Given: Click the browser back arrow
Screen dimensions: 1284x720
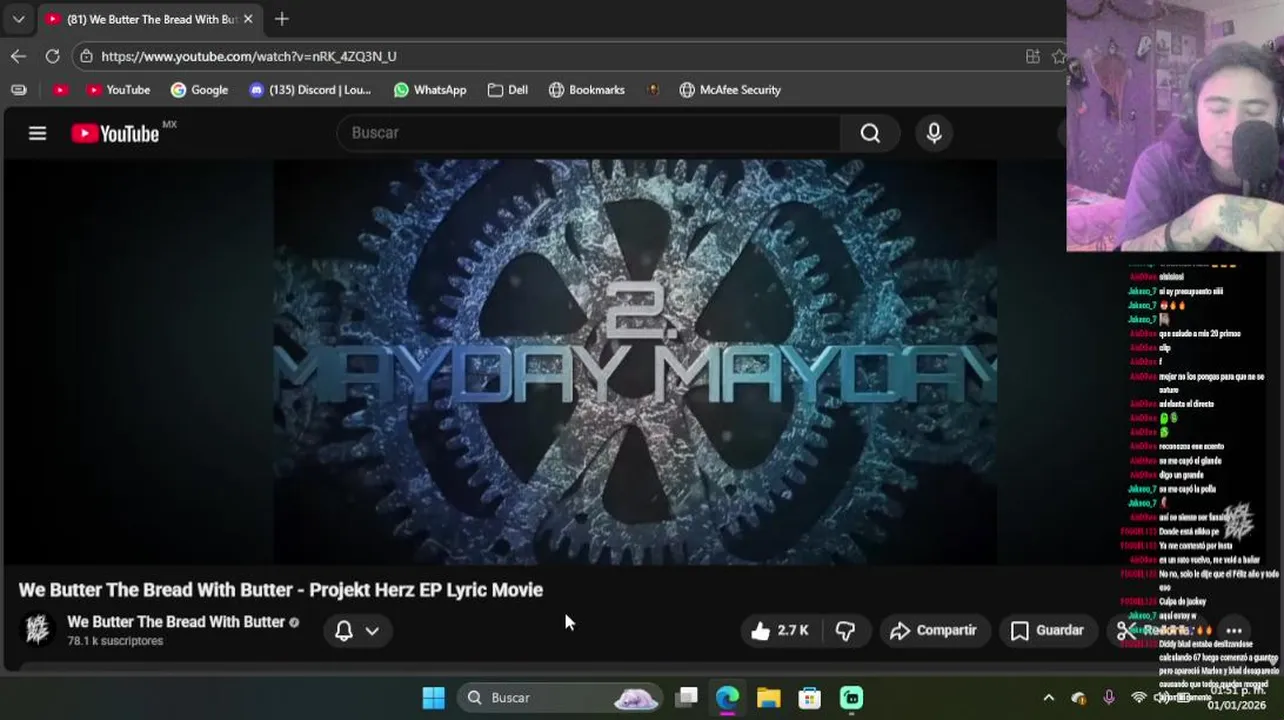Looking at the screenshot, I should (18, 56).
